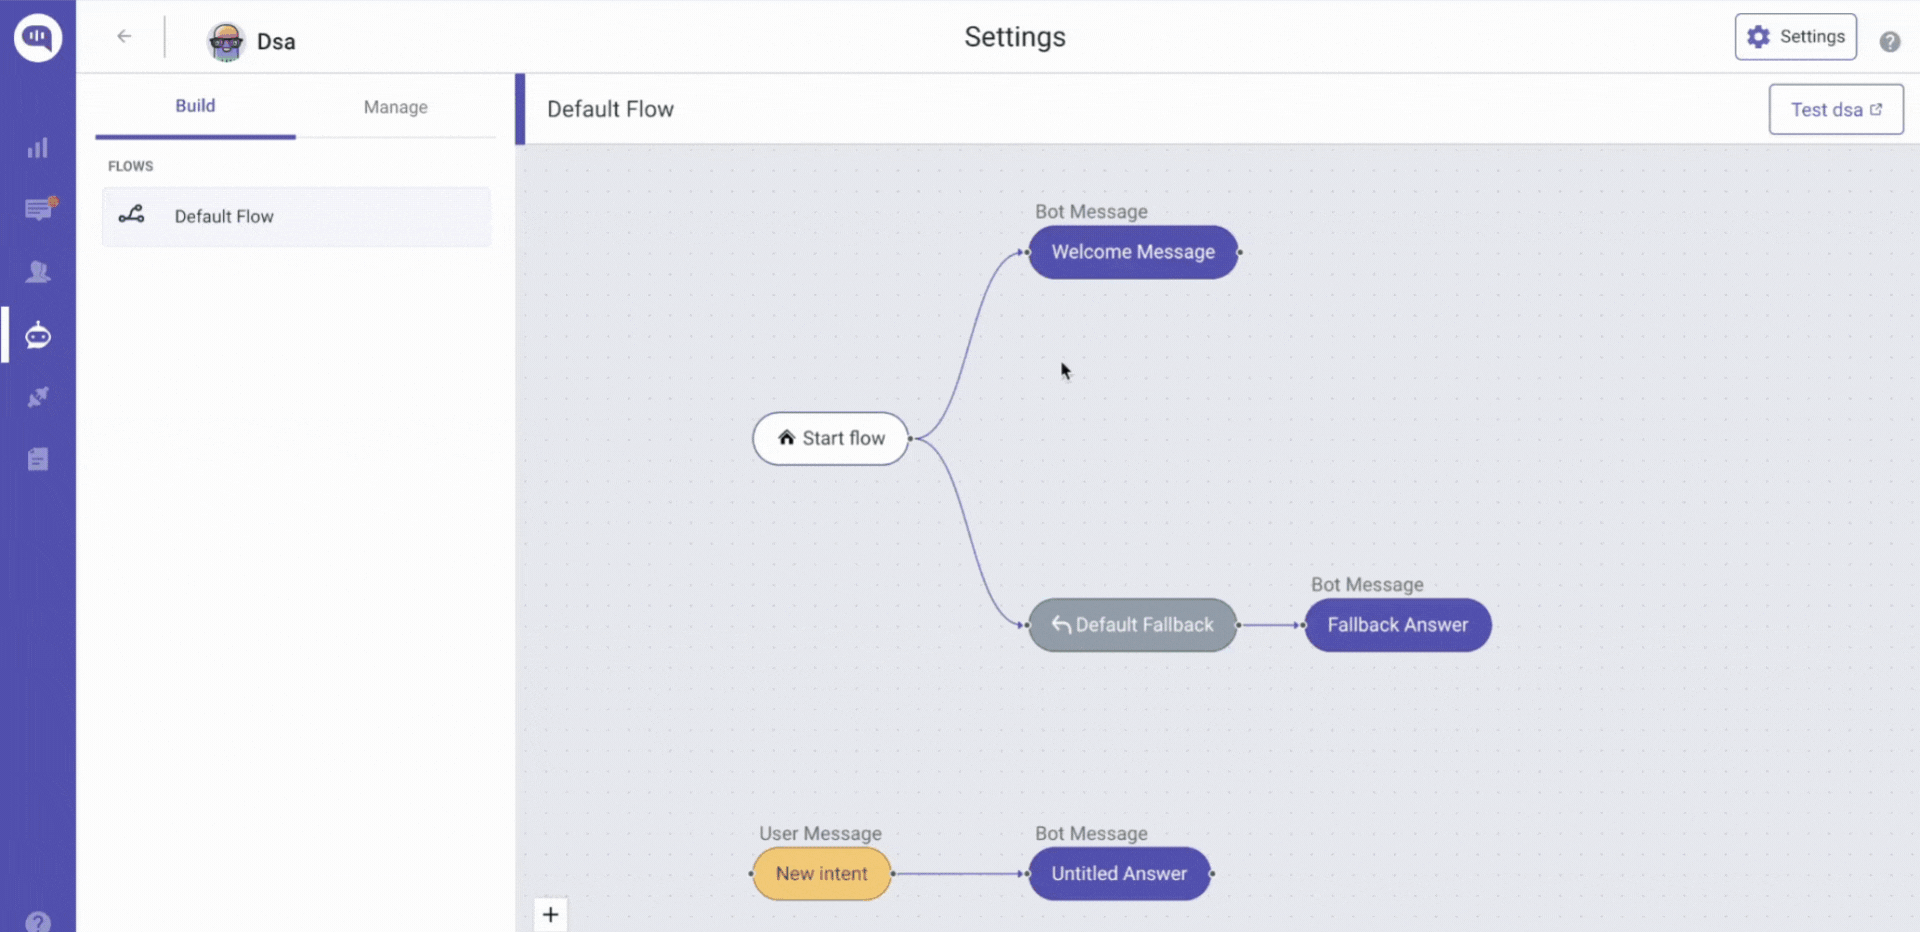Select the Fallback Answer node
1920x932 pixels.
point(1397,625)
